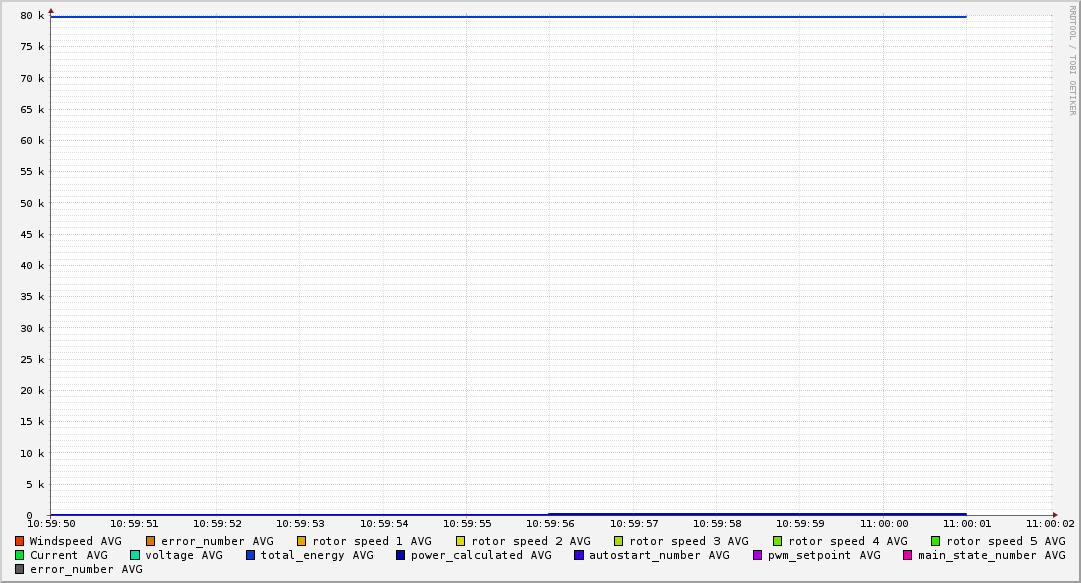Click the autostart_number AVG legend swatch
The height and width of the screenshot is (583, 1081).
(x=579, y=555)
